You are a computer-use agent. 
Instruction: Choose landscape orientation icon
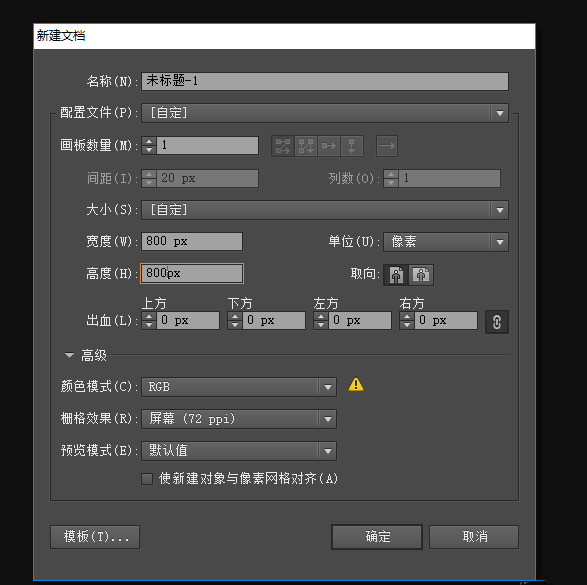pos(421,275)
